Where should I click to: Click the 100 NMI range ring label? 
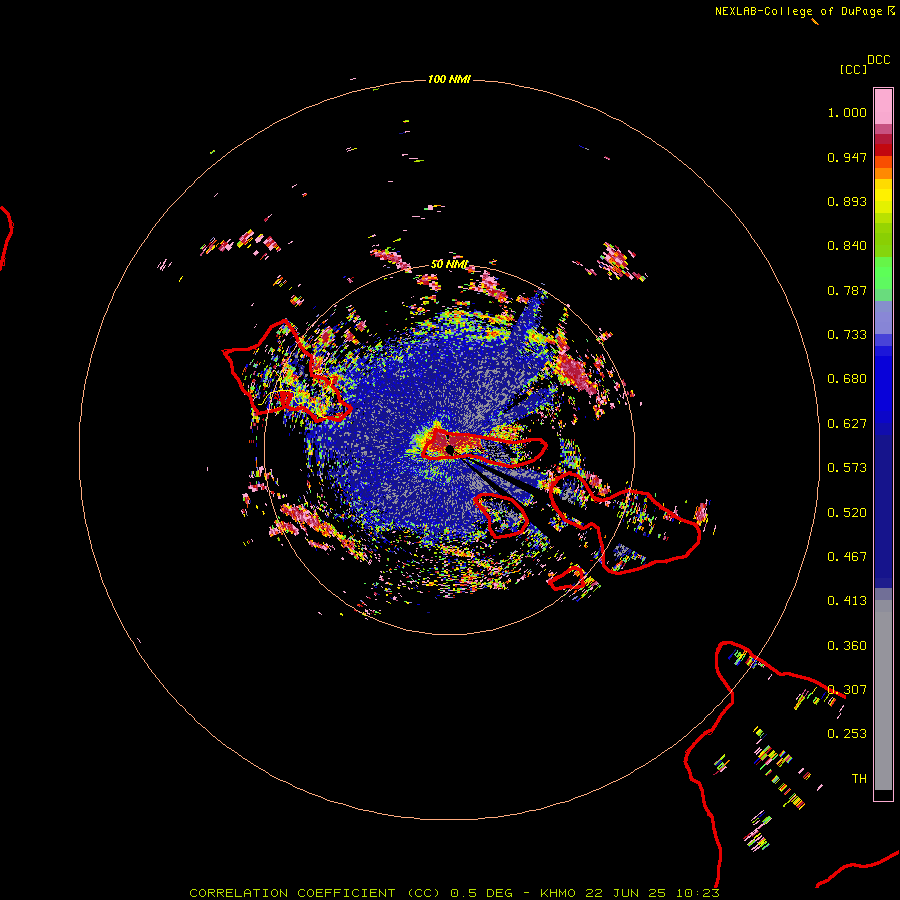449,79
